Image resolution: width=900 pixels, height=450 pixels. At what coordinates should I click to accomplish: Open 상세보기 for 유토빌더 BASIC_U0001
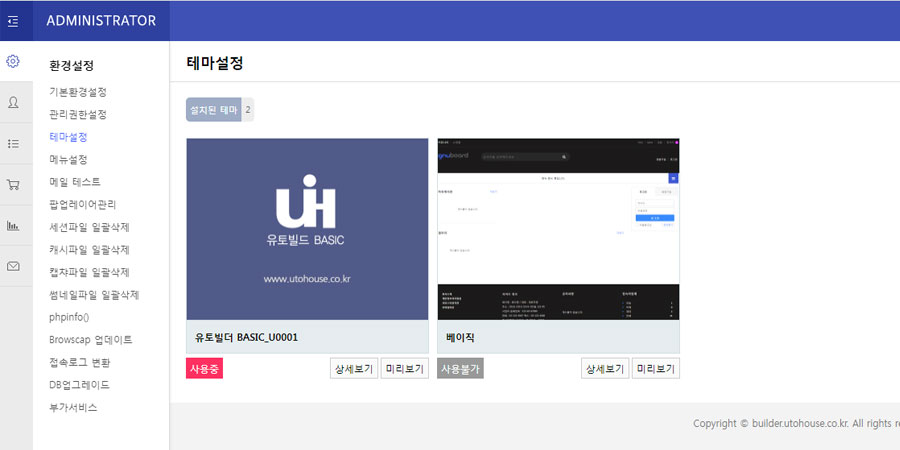(354, 368)
